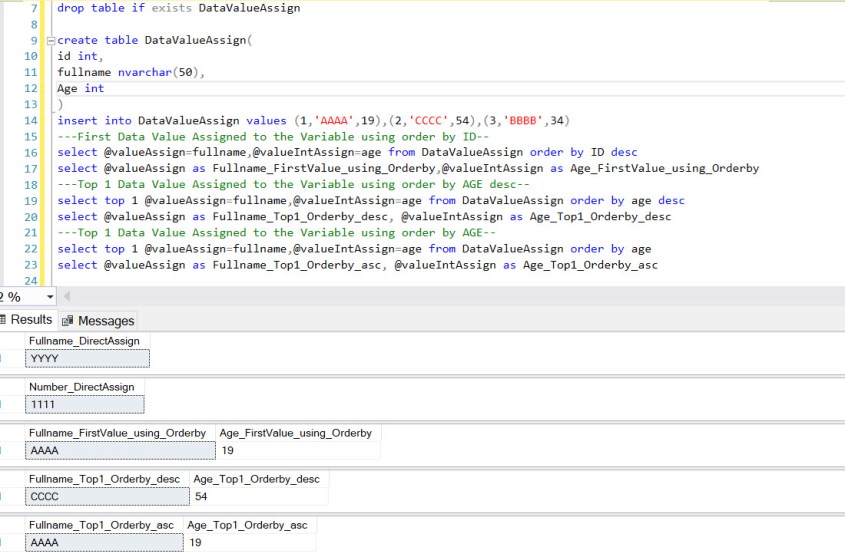Select 19 cell under Age_FirstValue_using_Orderby
Image resolution: width=845 pixels, height=557 pixels.
pyautogui.click(x=298, y=451)
